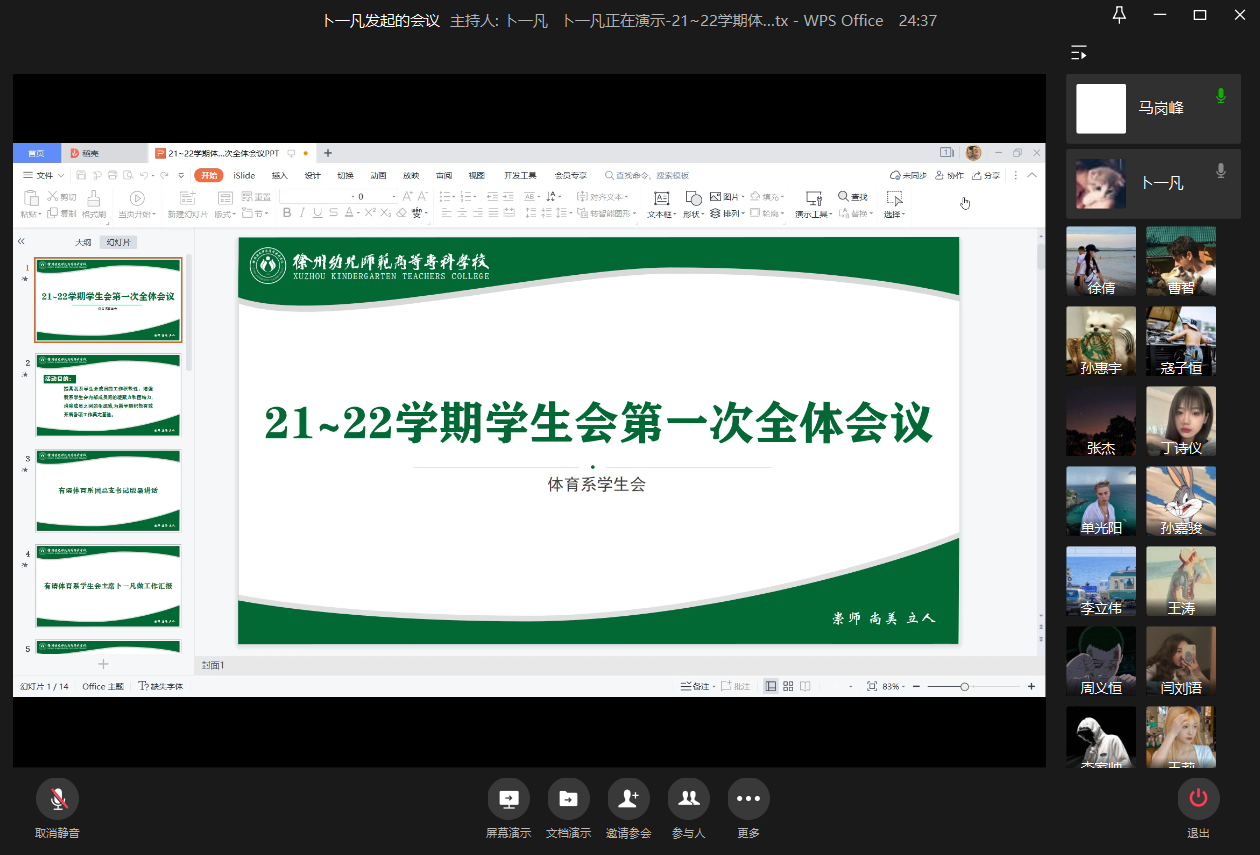
Task: Open the 更多 options menu
Action: (x=748, y=799)
